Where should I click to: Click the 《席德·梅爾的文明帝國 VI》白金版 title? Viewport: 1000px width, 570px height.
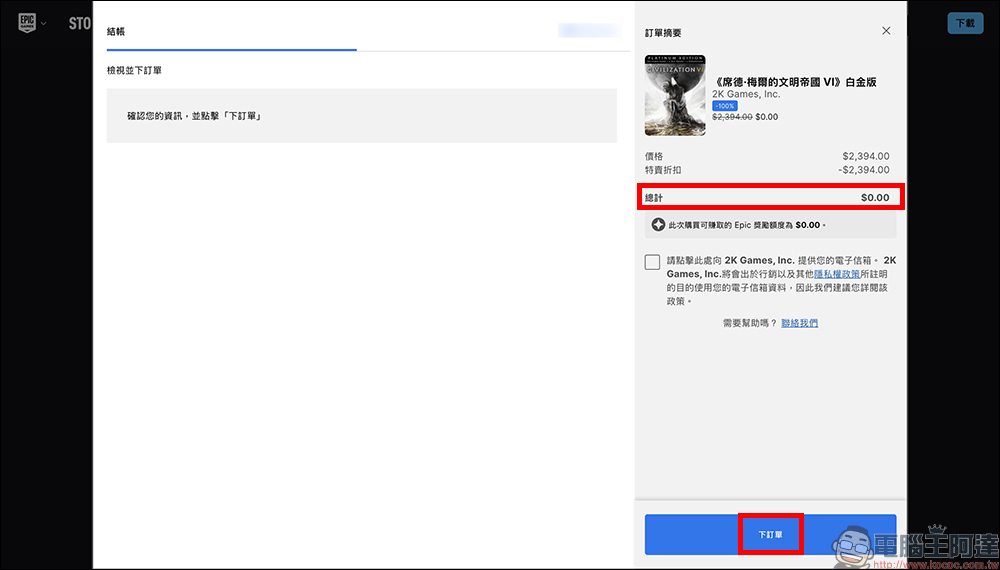pos(794,82)
